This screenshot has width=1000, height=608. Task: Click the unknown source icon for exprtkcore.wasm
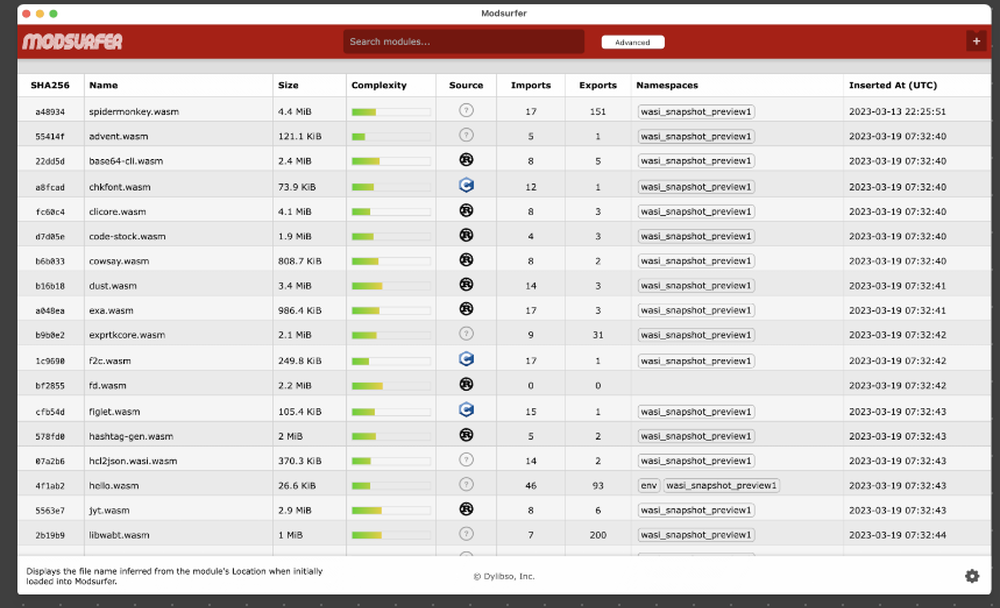click(466, 334)
